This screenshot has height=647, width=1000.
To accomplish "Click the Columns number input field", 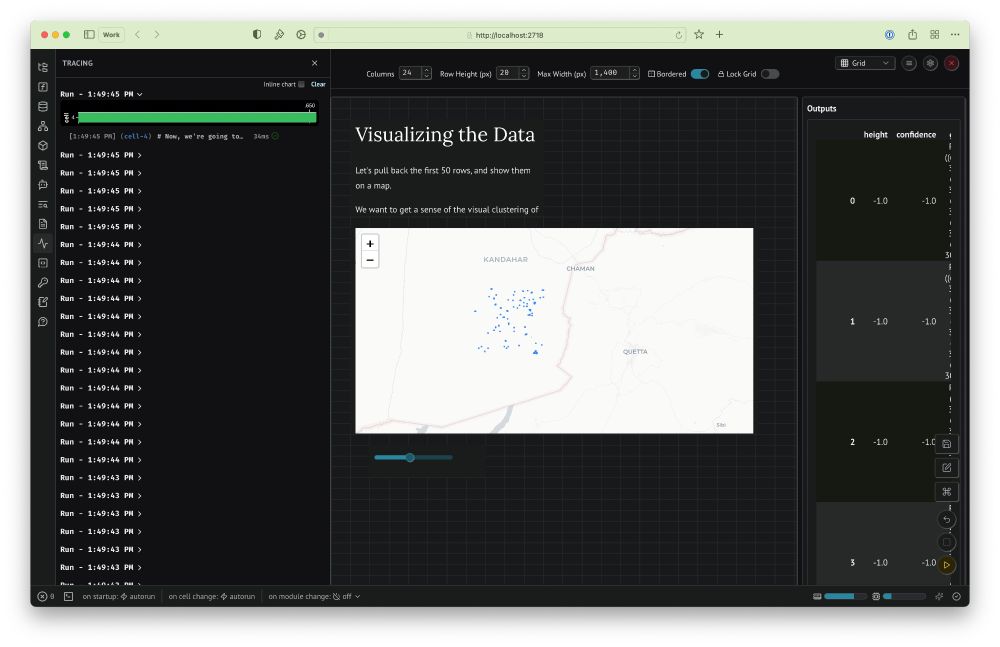I will click(411, 73).
